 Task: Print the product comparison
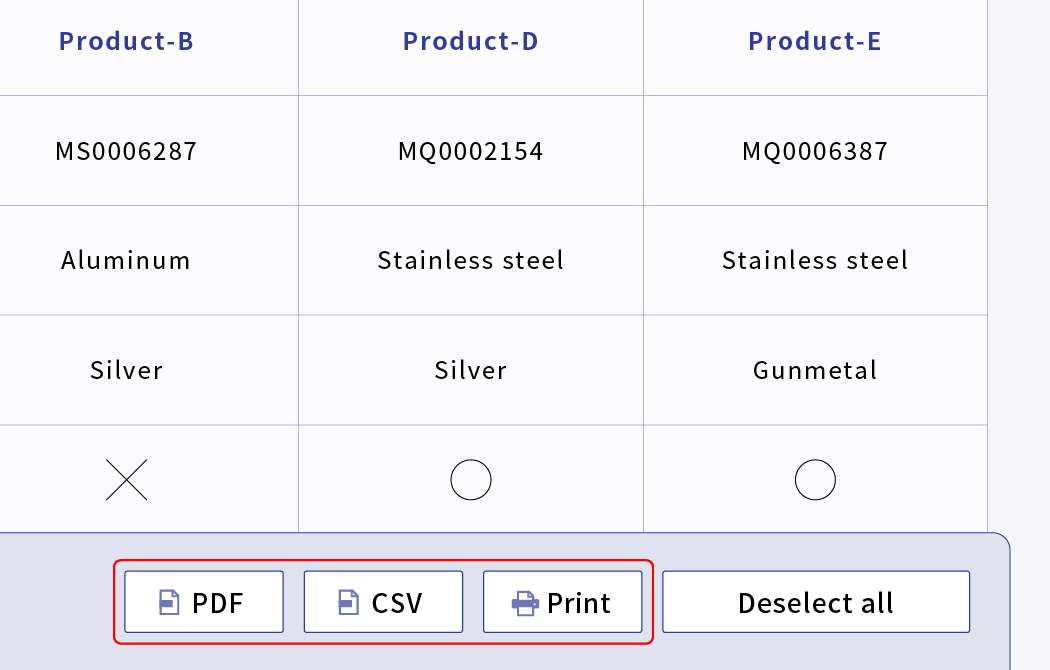tap(562, 602)
